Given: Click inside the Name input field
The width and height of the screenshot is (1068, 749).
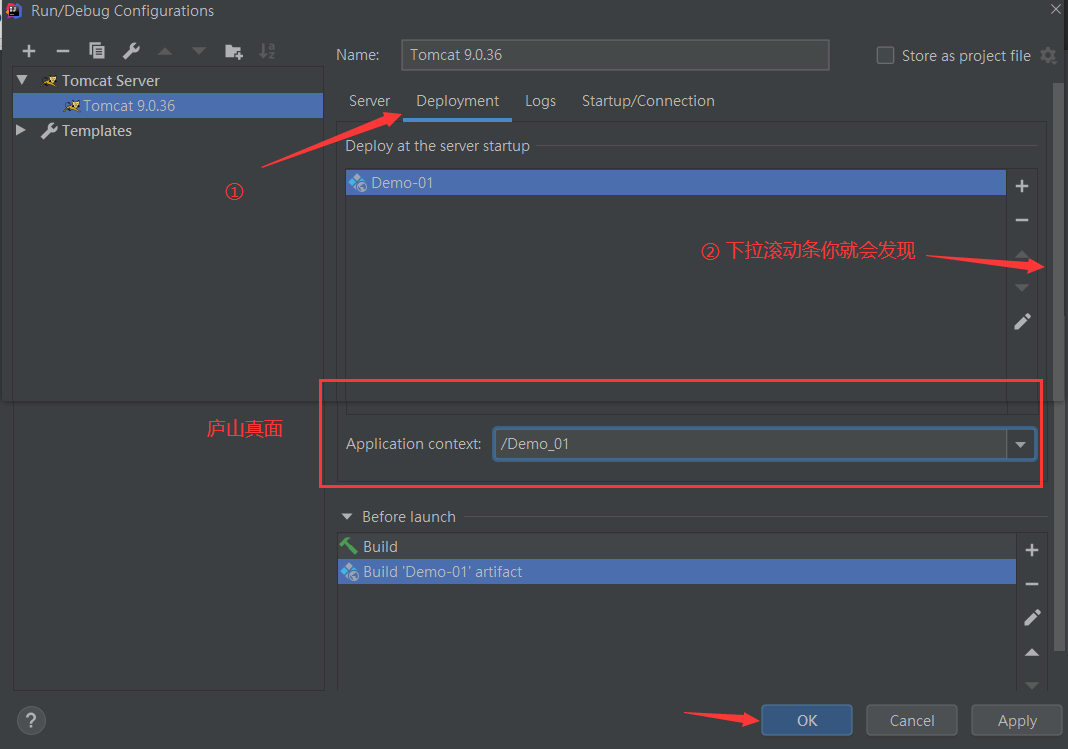Looking at the screenshot, I should [x=614, y=55].
